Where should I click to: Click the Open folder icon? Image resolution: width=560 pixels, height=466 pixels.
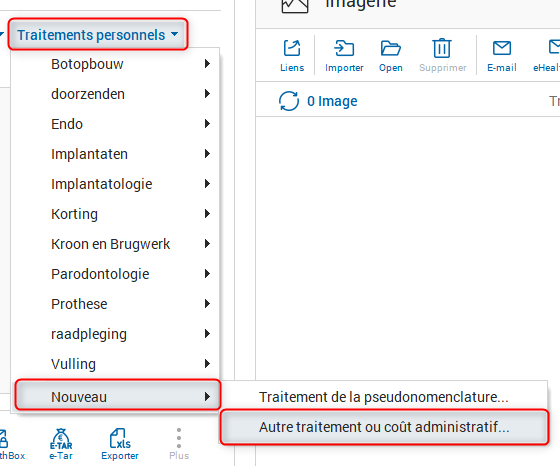(x=390, y=48)
